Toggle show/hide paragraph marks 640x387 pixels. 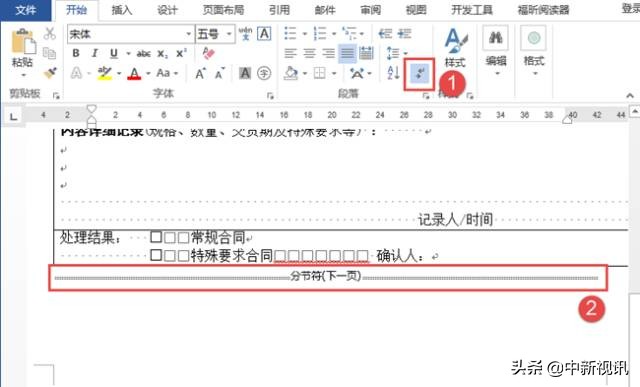tap(420, 74)
